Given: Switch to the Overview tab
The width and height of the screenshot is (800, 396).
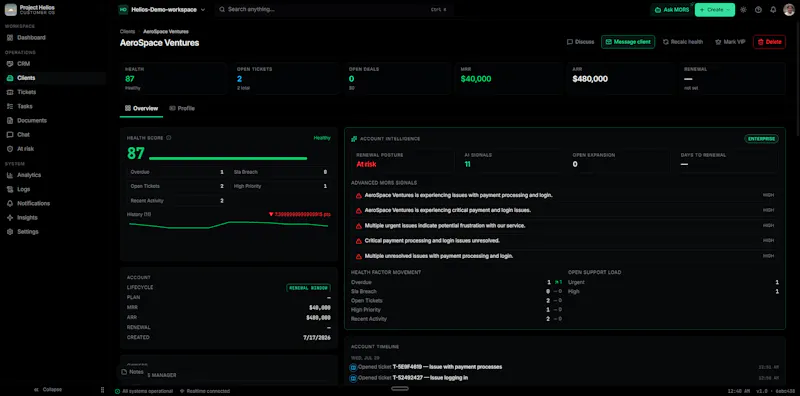Looking at the screenshot, I should tap(141, 109).
